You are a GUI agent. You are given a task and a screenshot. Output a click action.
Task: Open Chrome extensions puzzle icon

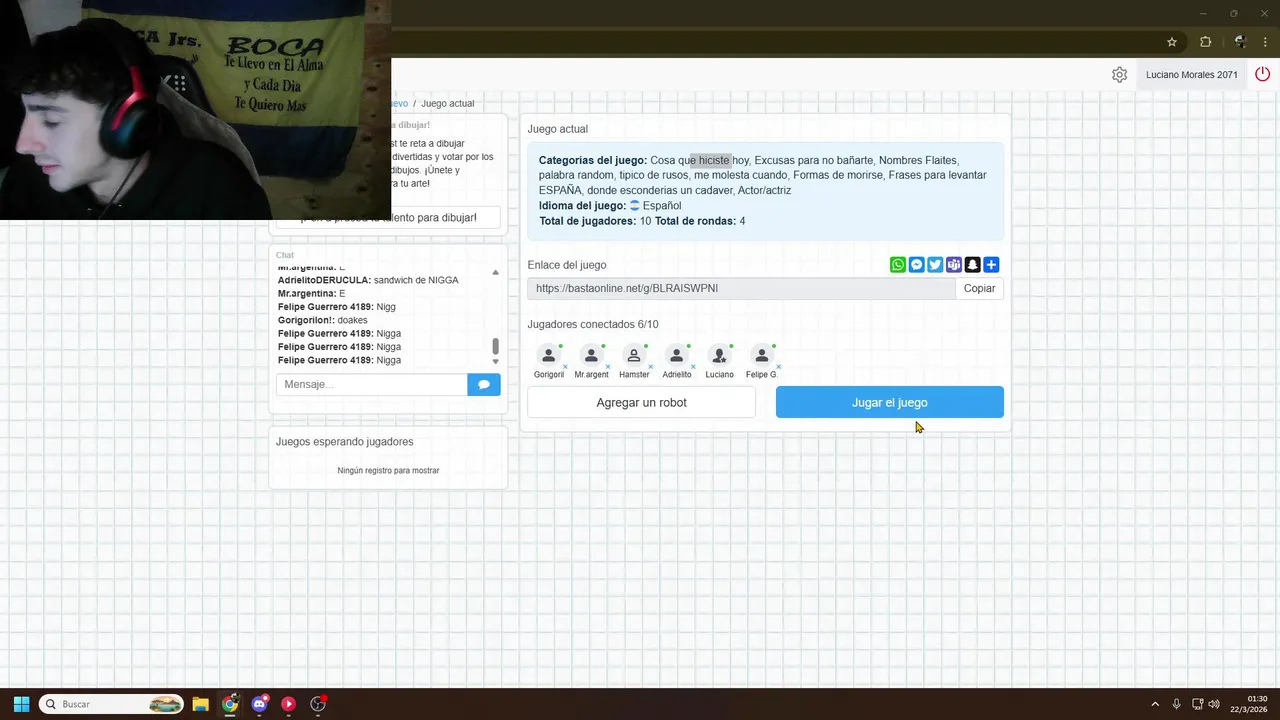1206,42
